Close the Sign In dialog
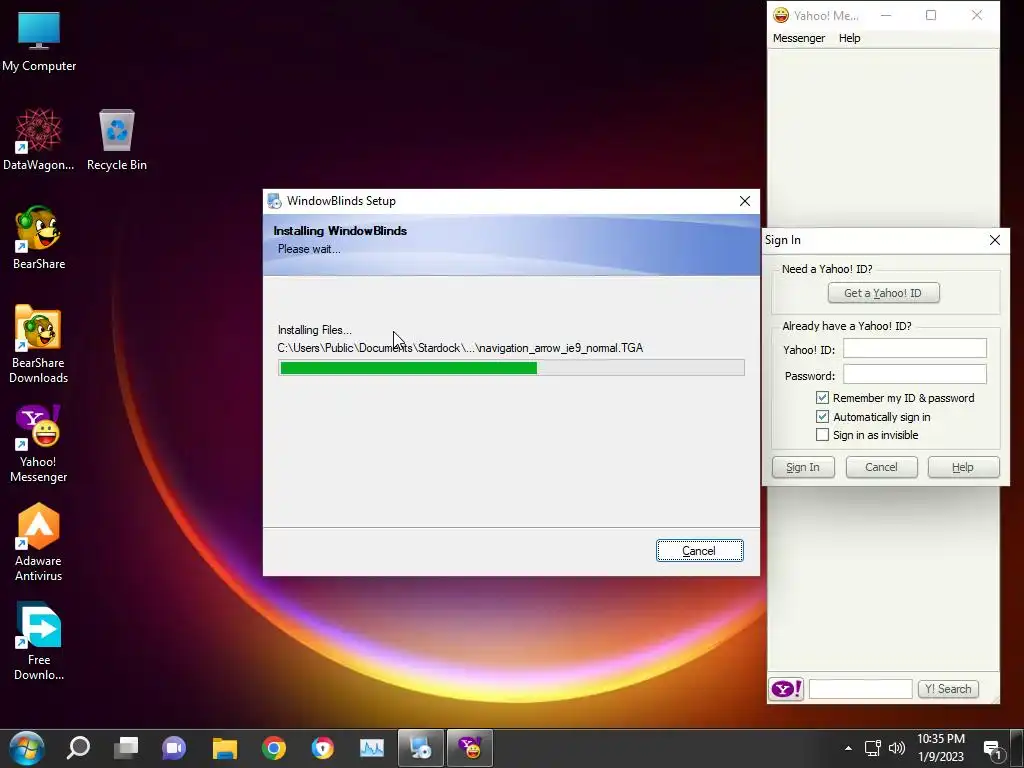This screenshot has height=768, width=1024. 995,240
